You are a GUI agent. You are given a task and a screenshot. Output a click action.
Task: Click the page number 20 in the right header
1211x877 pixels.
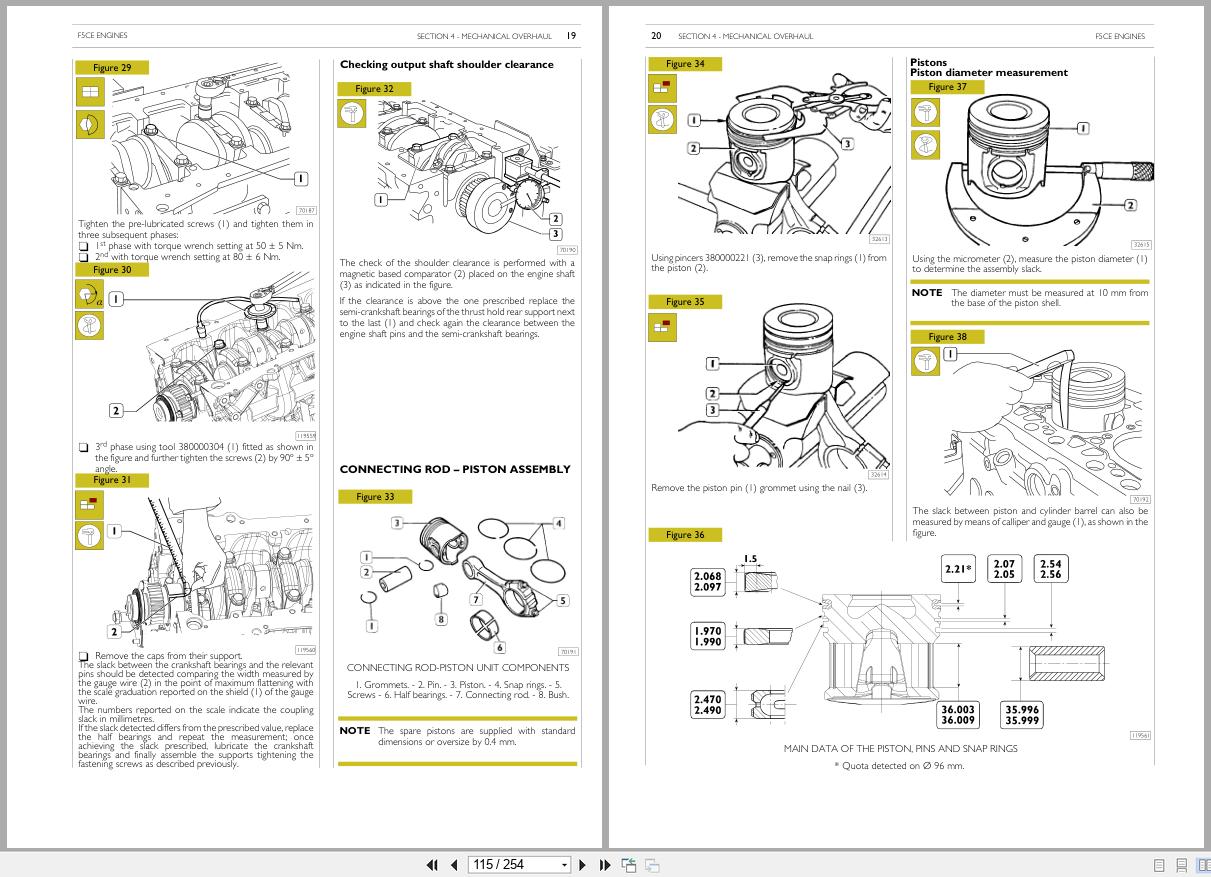pos(656,35)
